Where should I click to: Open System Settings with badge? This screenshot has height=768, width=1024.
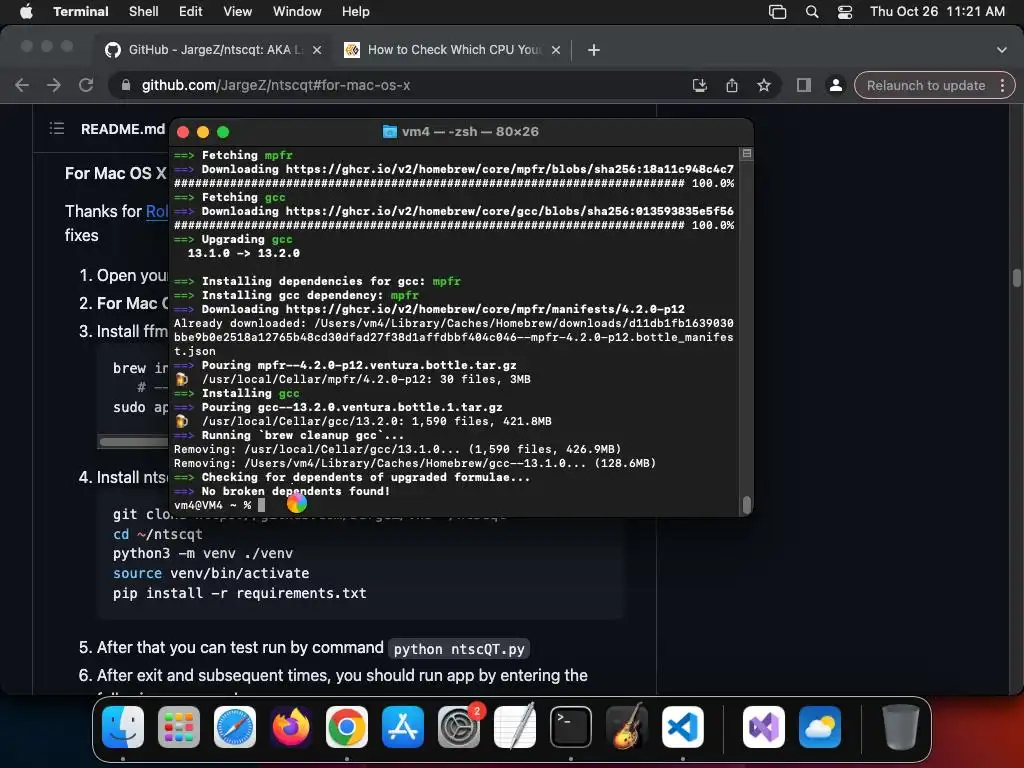[x=459, y=727]
